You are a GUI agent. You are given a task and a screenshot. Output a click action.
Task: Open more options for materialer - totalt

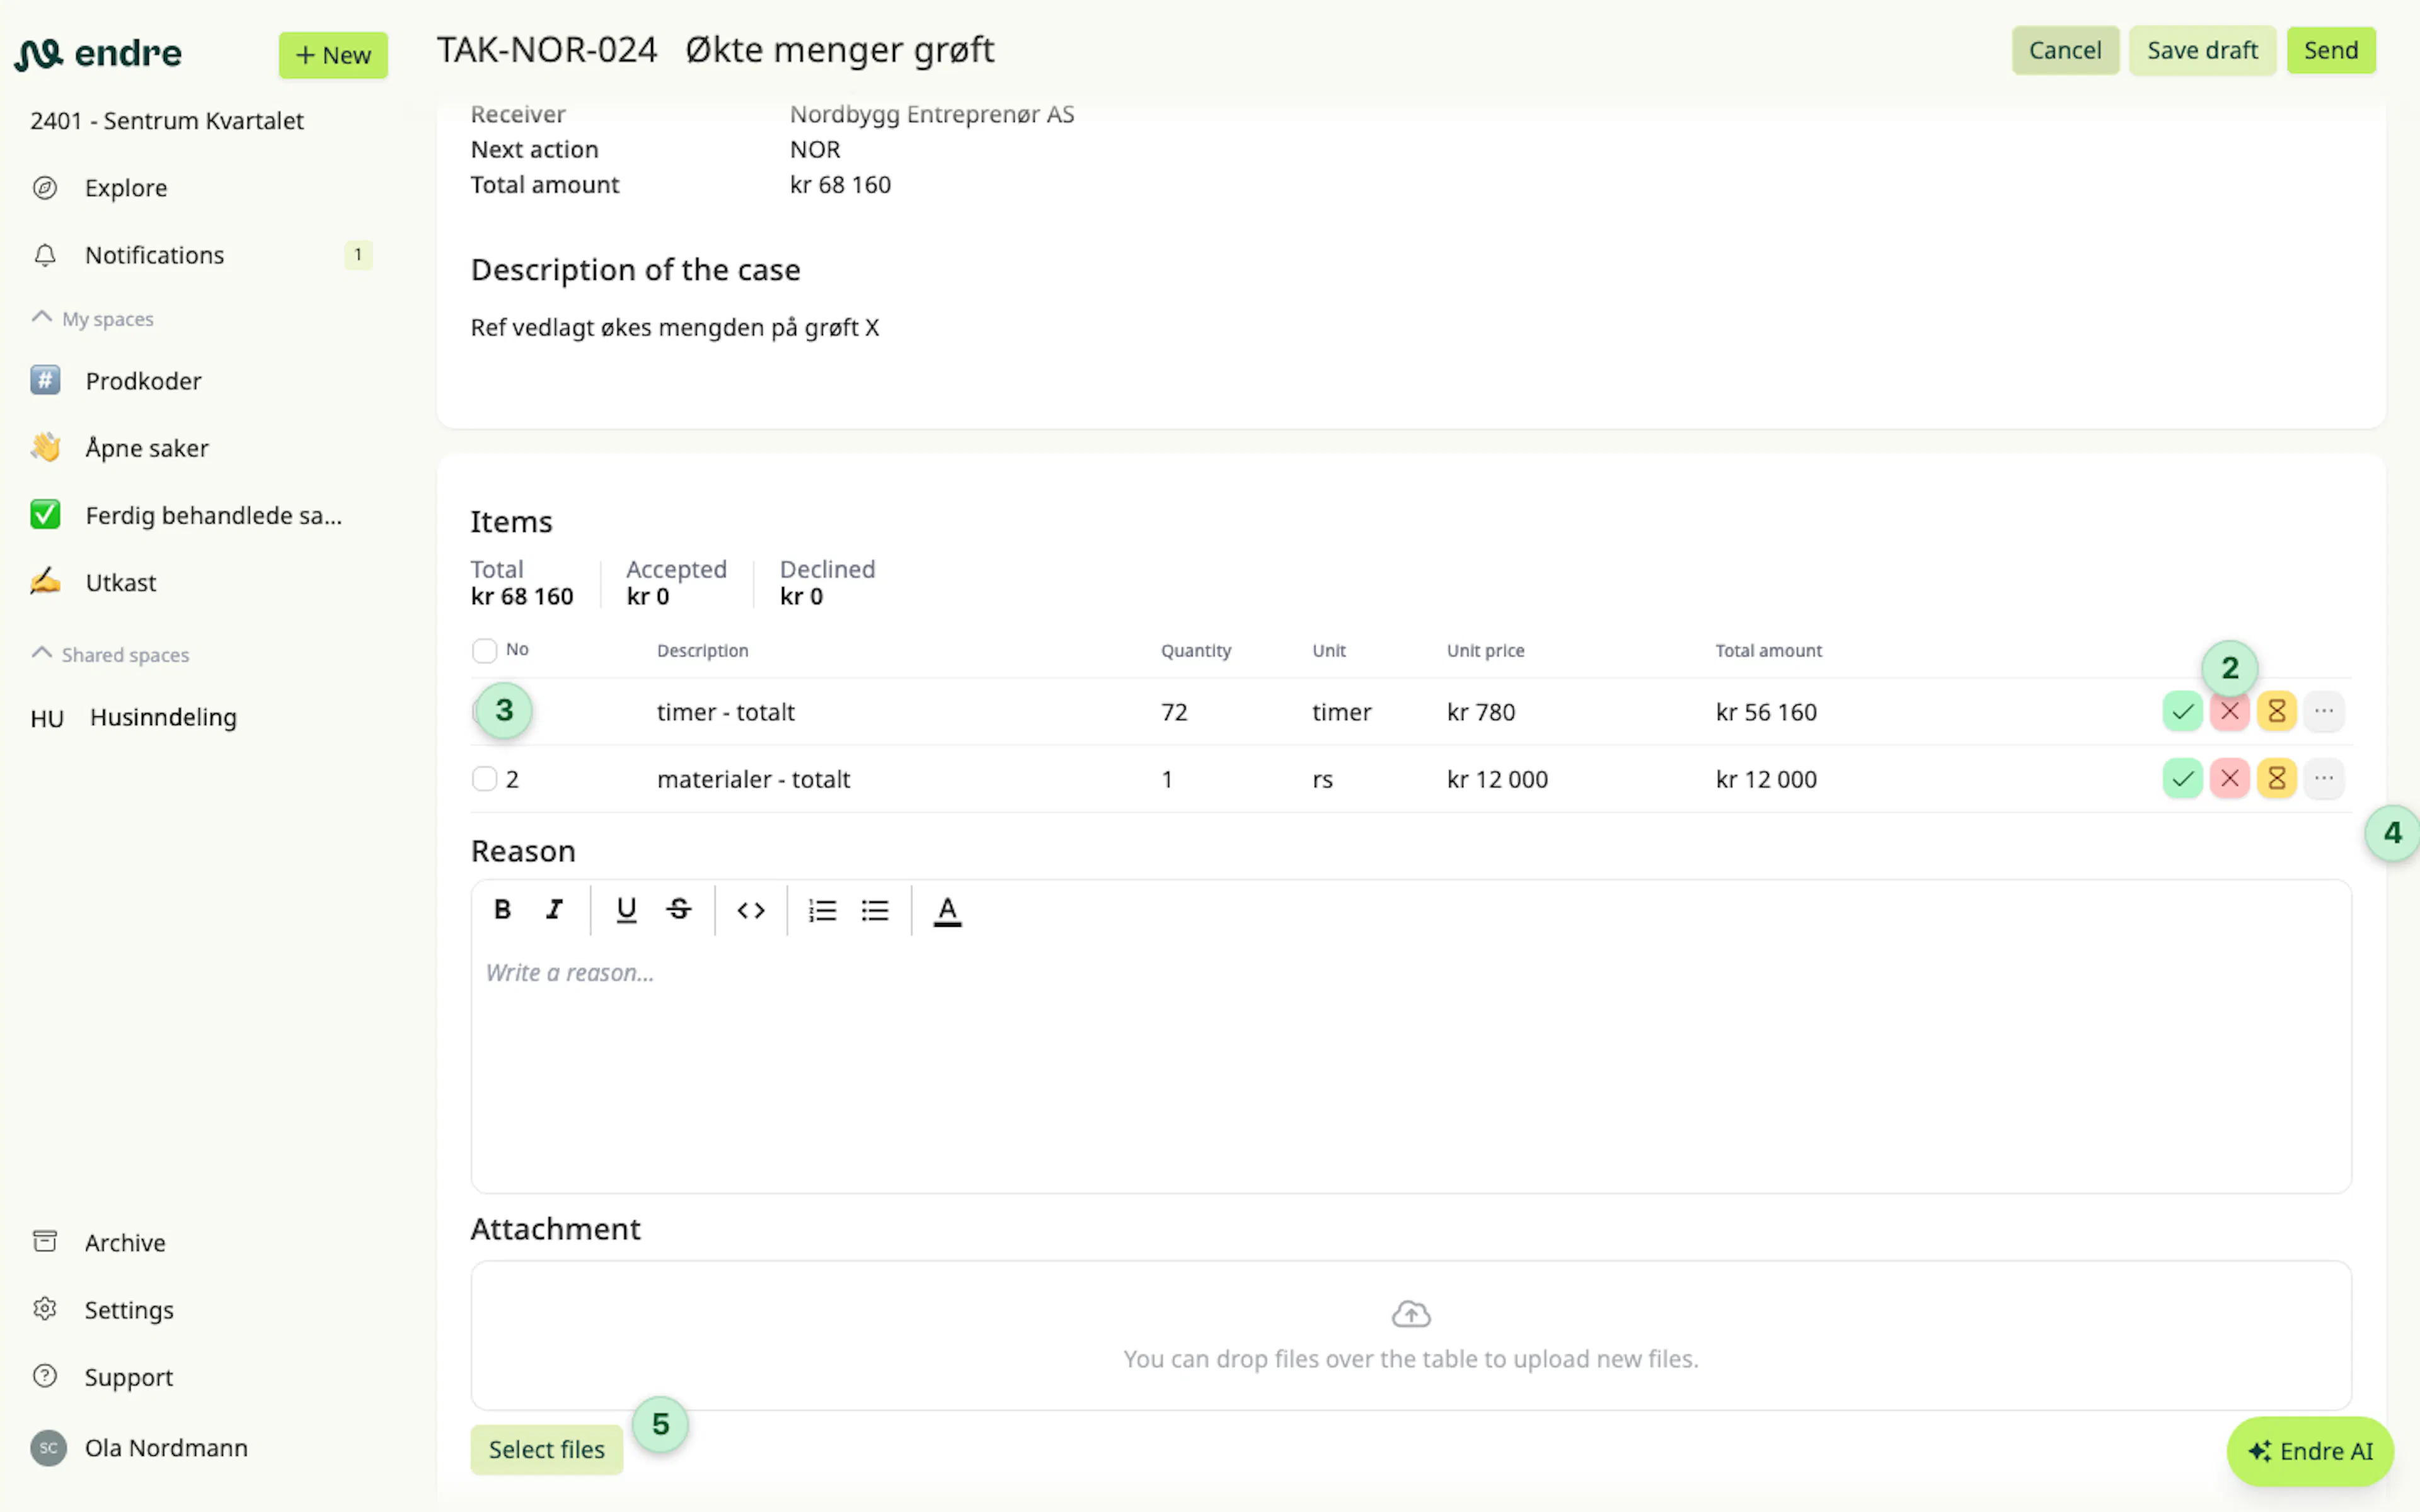pos(2323,778)
